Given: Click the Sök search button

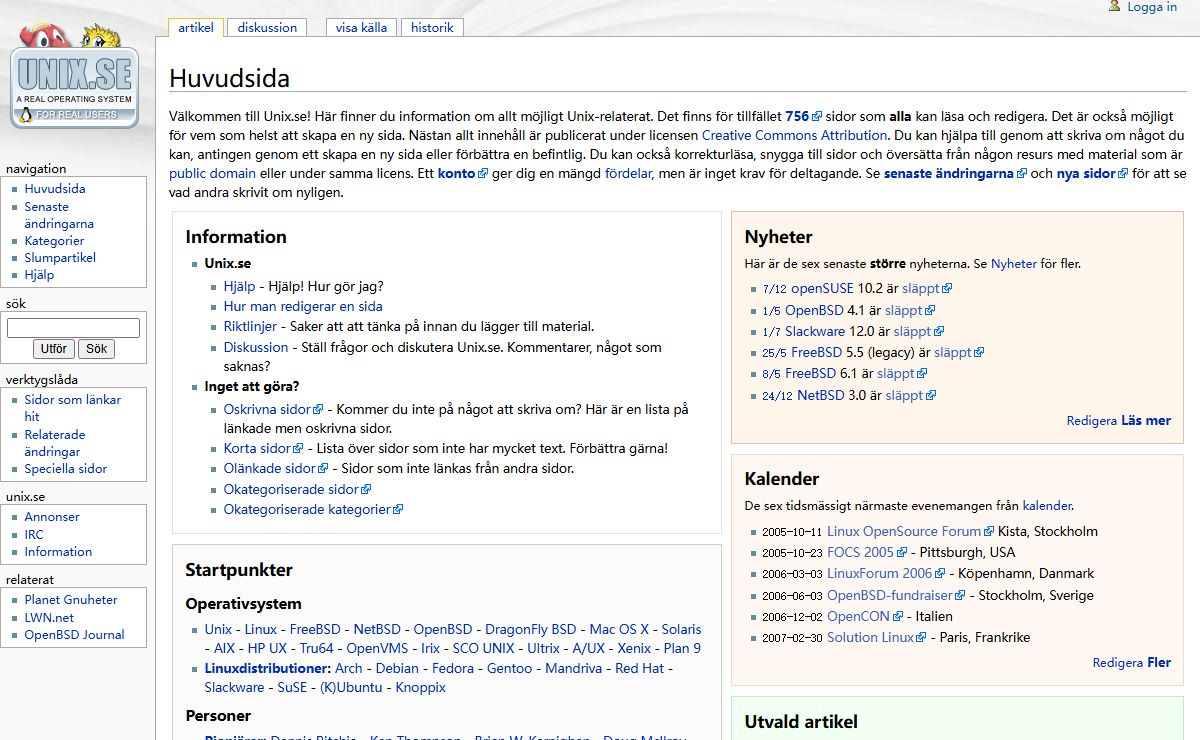Looking at the screenshot, I should coord(96,349).
